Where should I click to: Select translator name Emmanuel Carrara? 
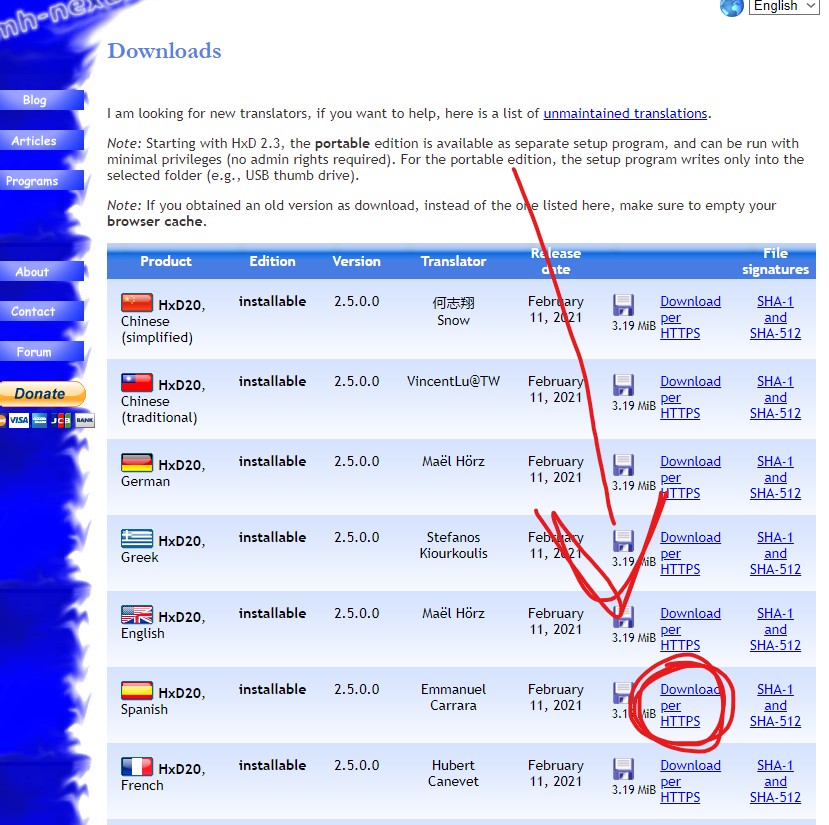[x=453, y=698]
